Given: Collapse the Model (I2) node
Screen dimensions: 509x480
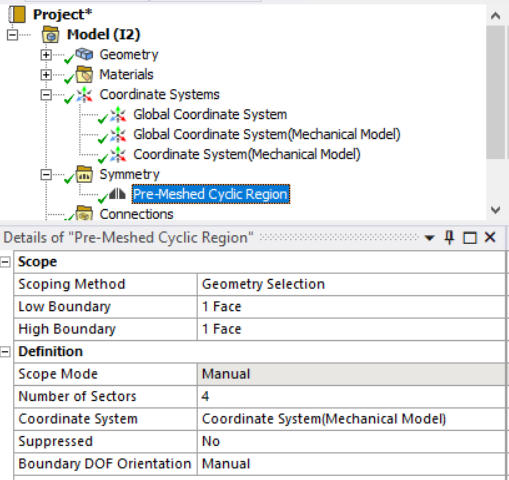Looking at the screenshot, I should pos(12,35).
